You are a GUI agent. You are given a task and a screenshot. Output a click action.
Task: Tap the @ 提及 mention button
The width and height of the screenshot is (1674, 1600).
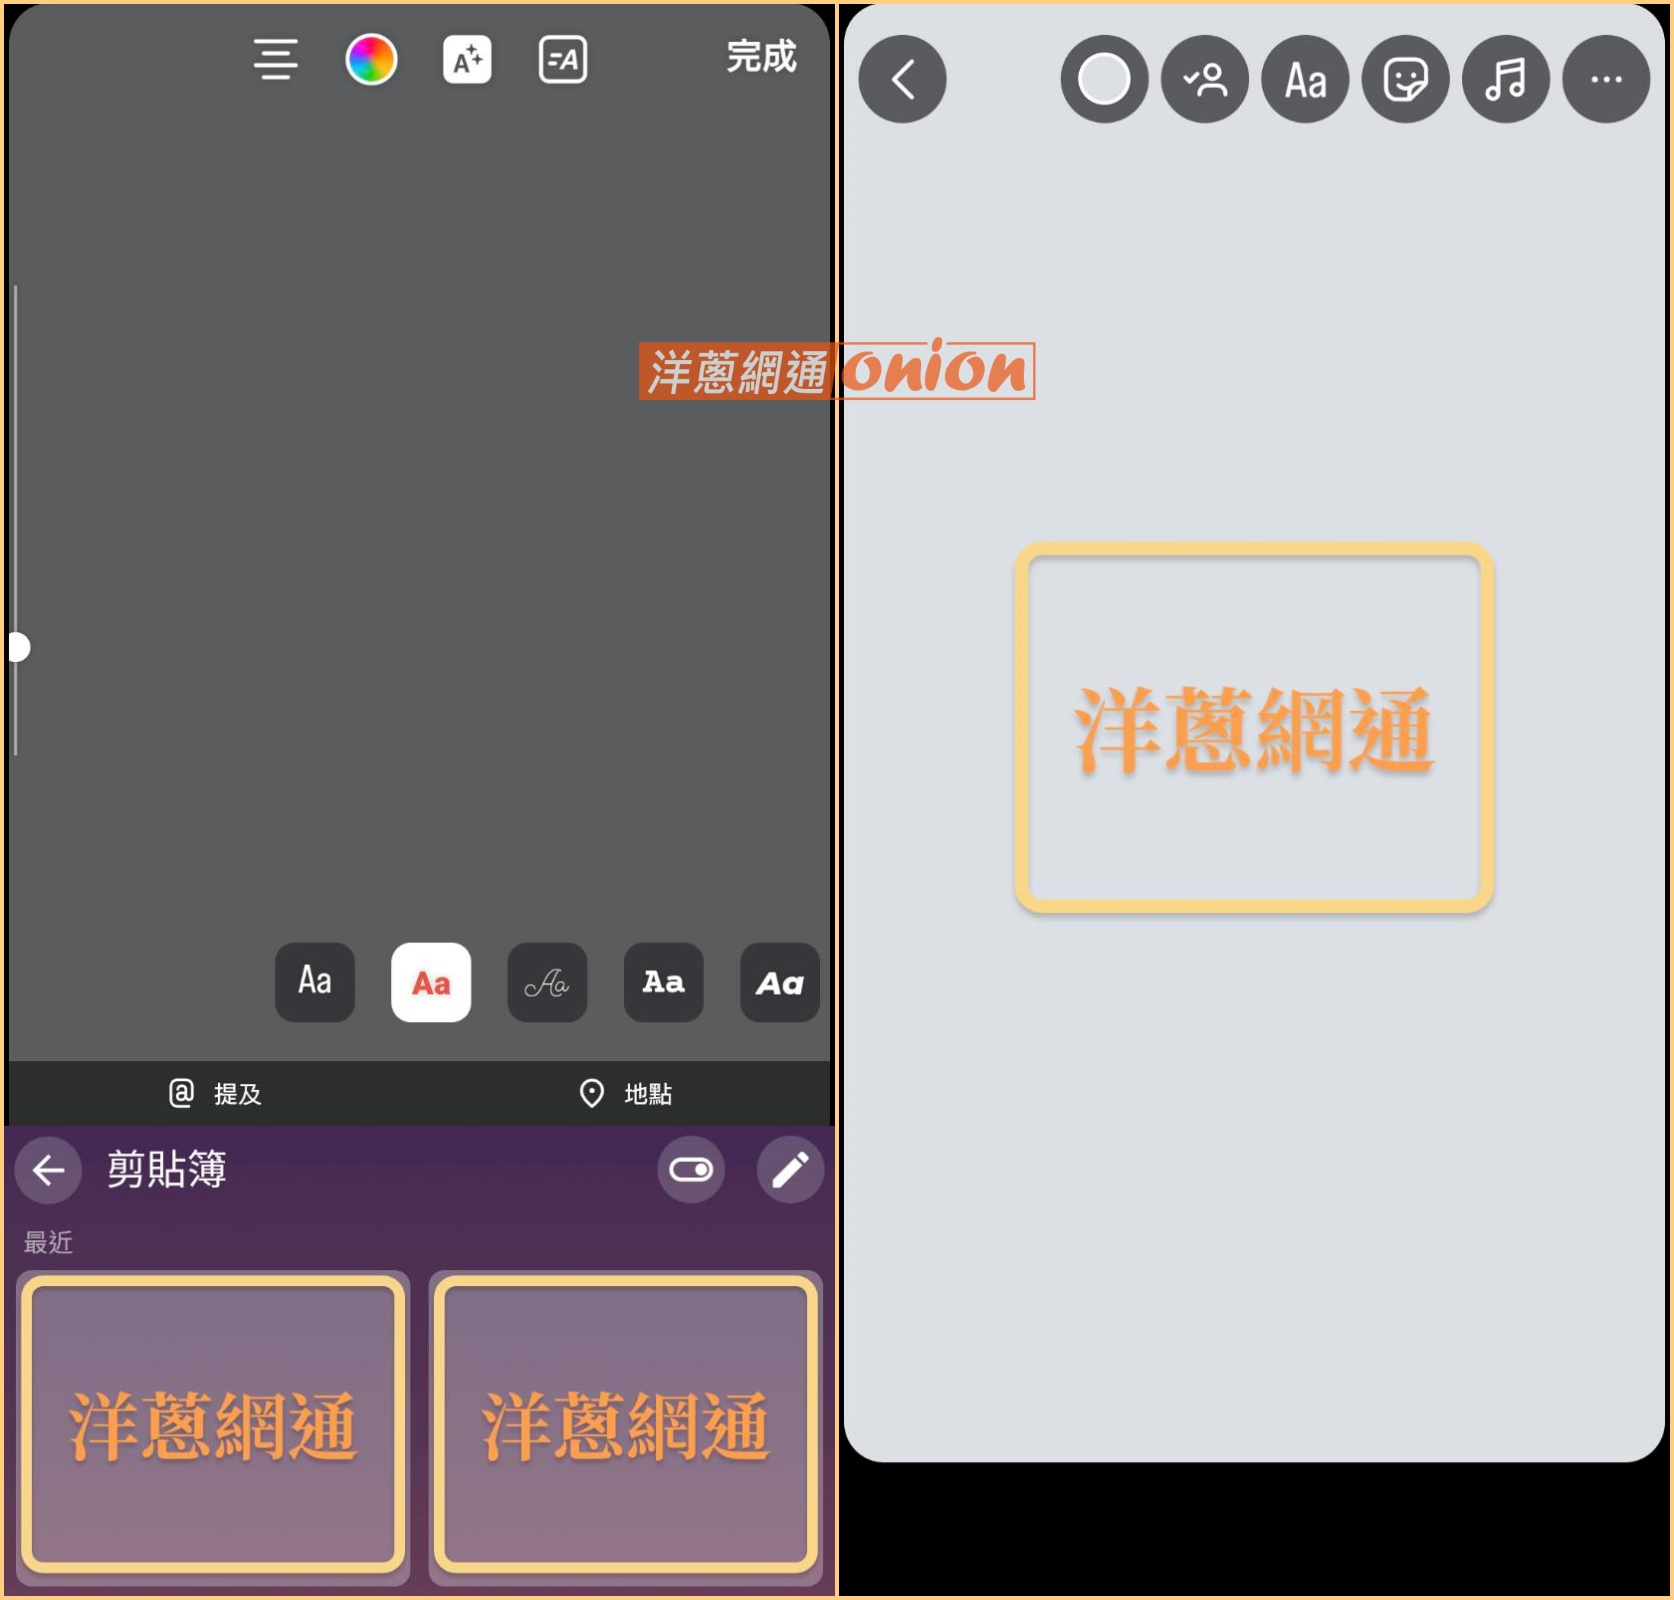[x=215, y=1093]
